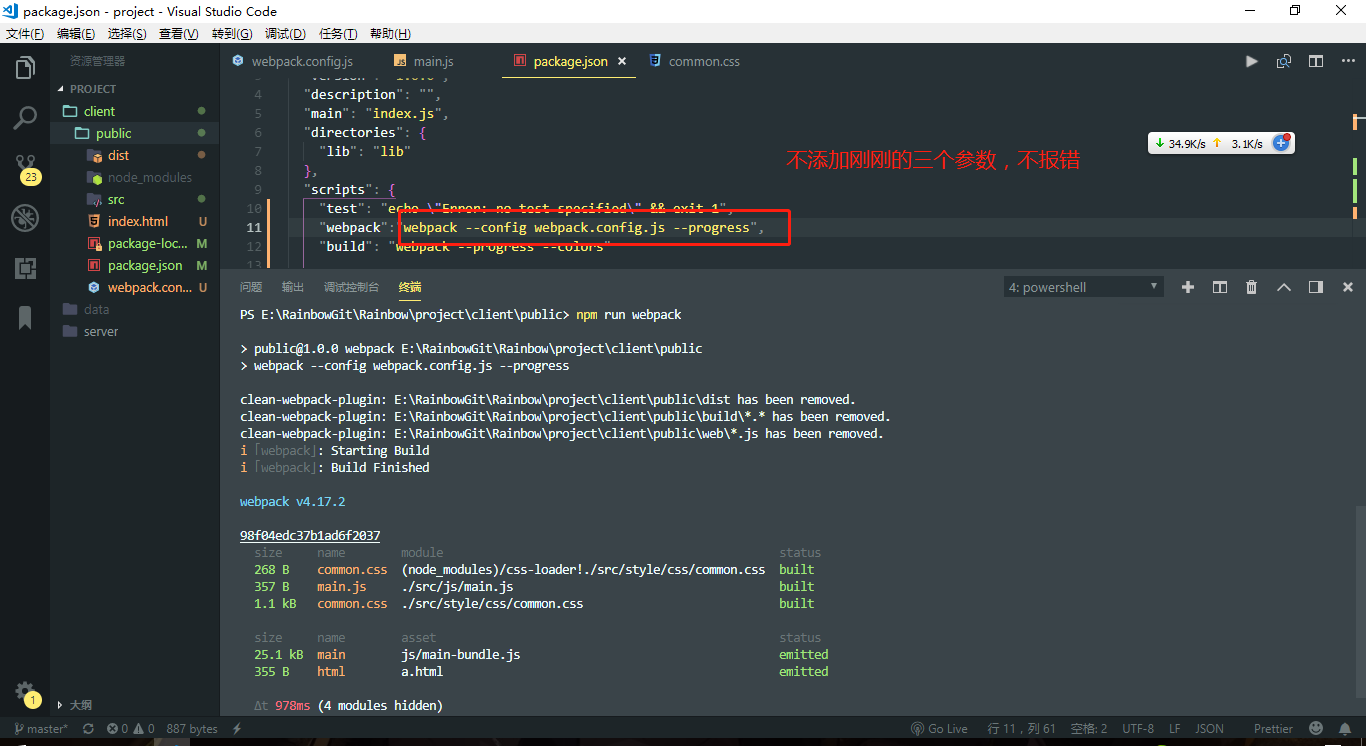Open the Explorer view in activity bar
The image size is (1366, 746).
pos(25,68)
